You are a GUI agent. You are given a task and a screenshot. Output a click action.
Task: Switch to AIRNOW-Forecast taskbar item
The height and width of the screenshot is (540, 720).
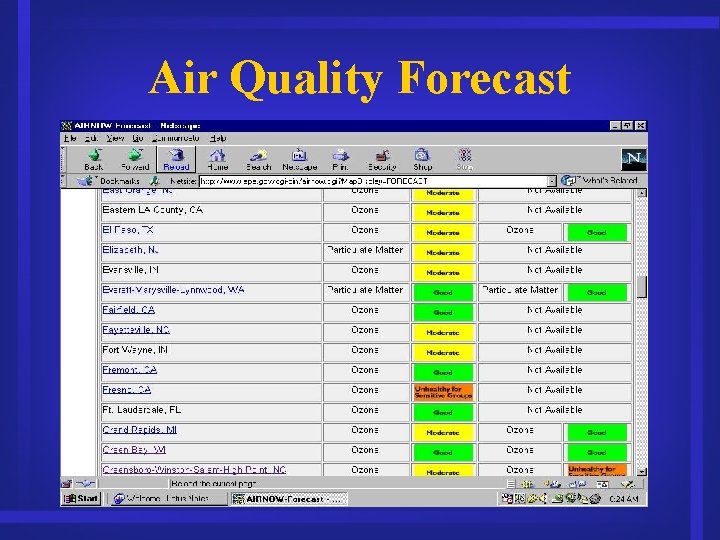coord(289,499)
